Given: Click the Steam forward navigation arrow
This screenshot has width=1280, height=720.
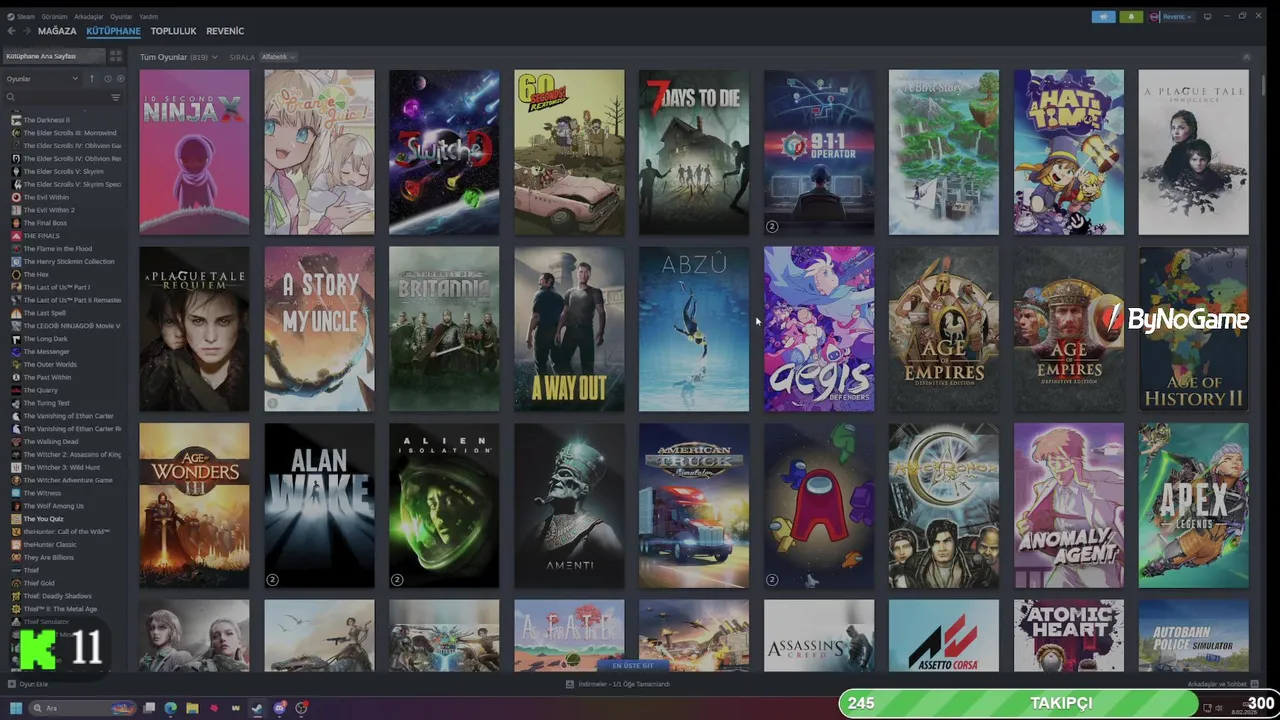Looking at the screenshot, I should pyautogui.click(x=27, y=31).
